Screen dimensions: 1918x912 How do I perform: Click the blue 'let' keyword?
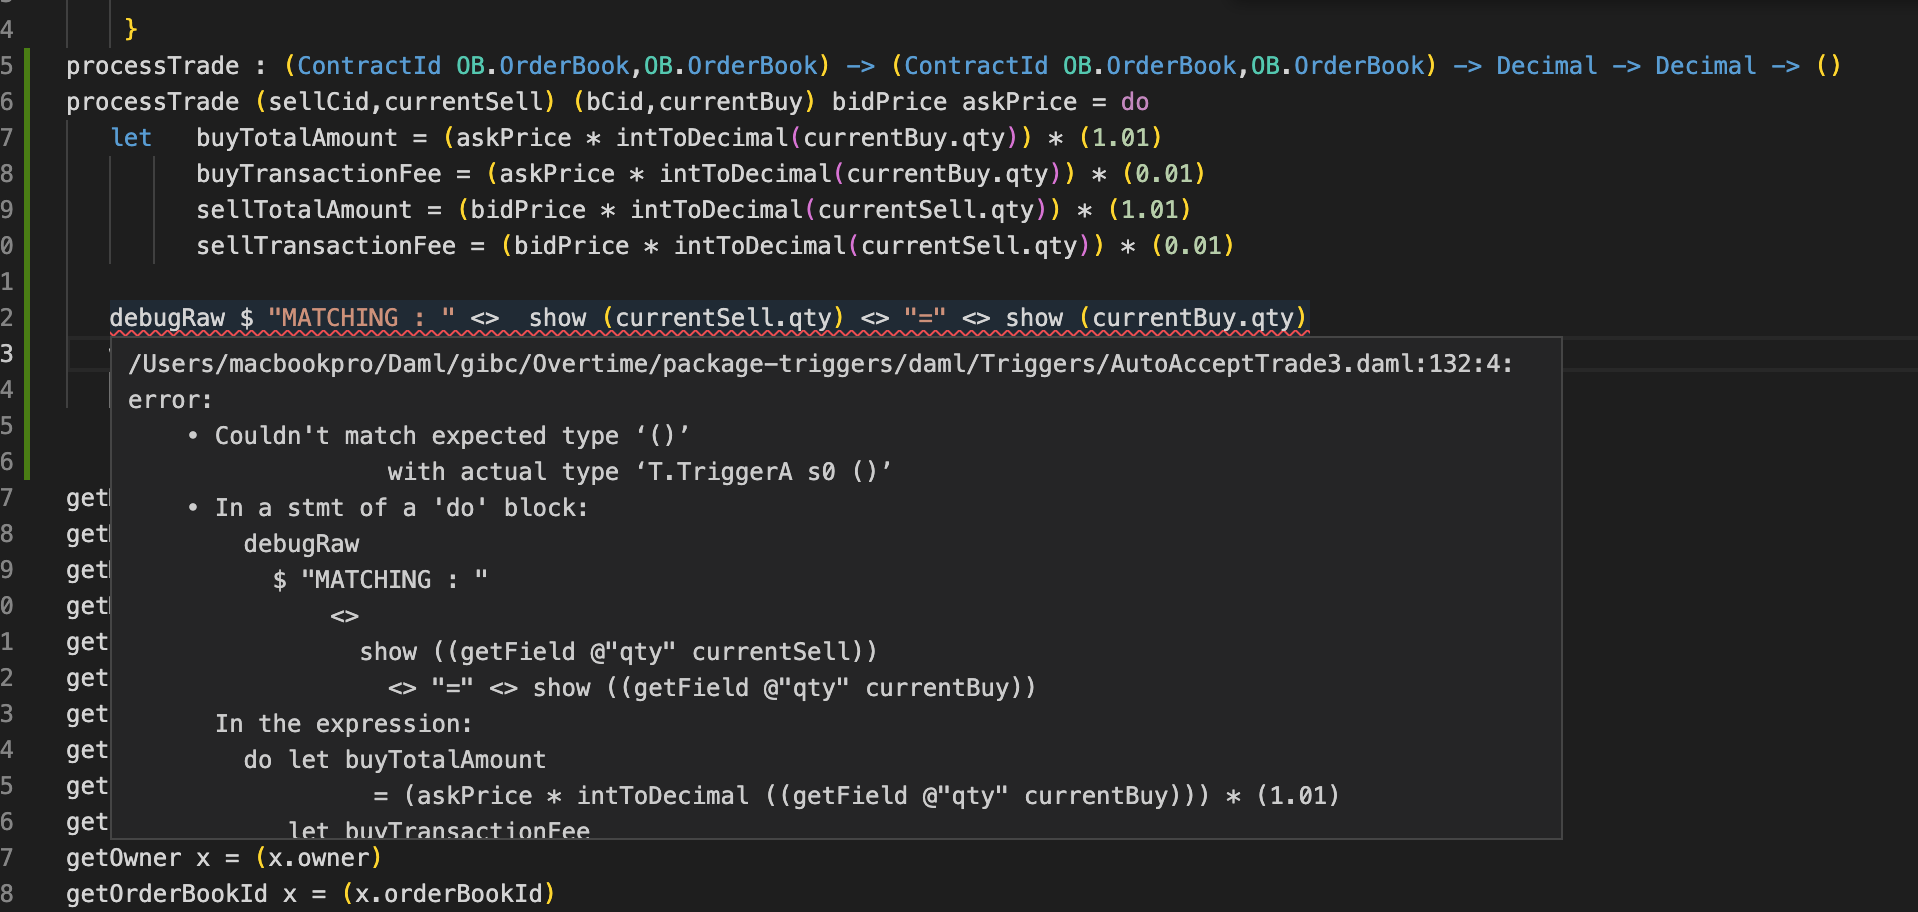pyautogui.click(x=131, y=138)
